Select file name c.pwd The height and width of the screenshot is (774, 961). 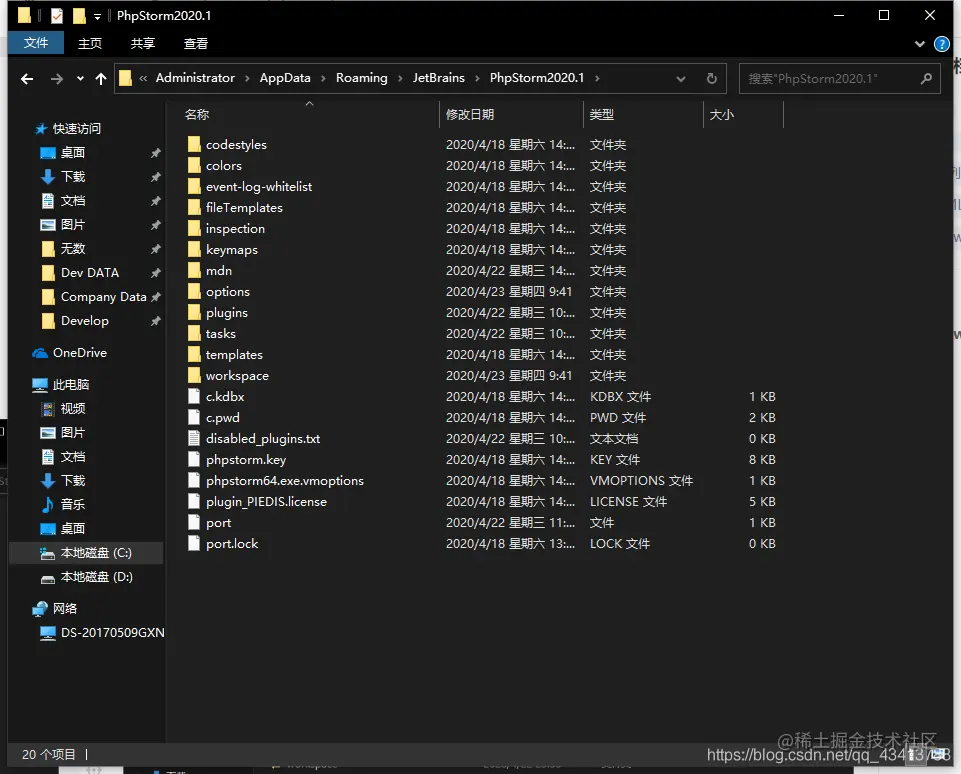tap(223, 418)
